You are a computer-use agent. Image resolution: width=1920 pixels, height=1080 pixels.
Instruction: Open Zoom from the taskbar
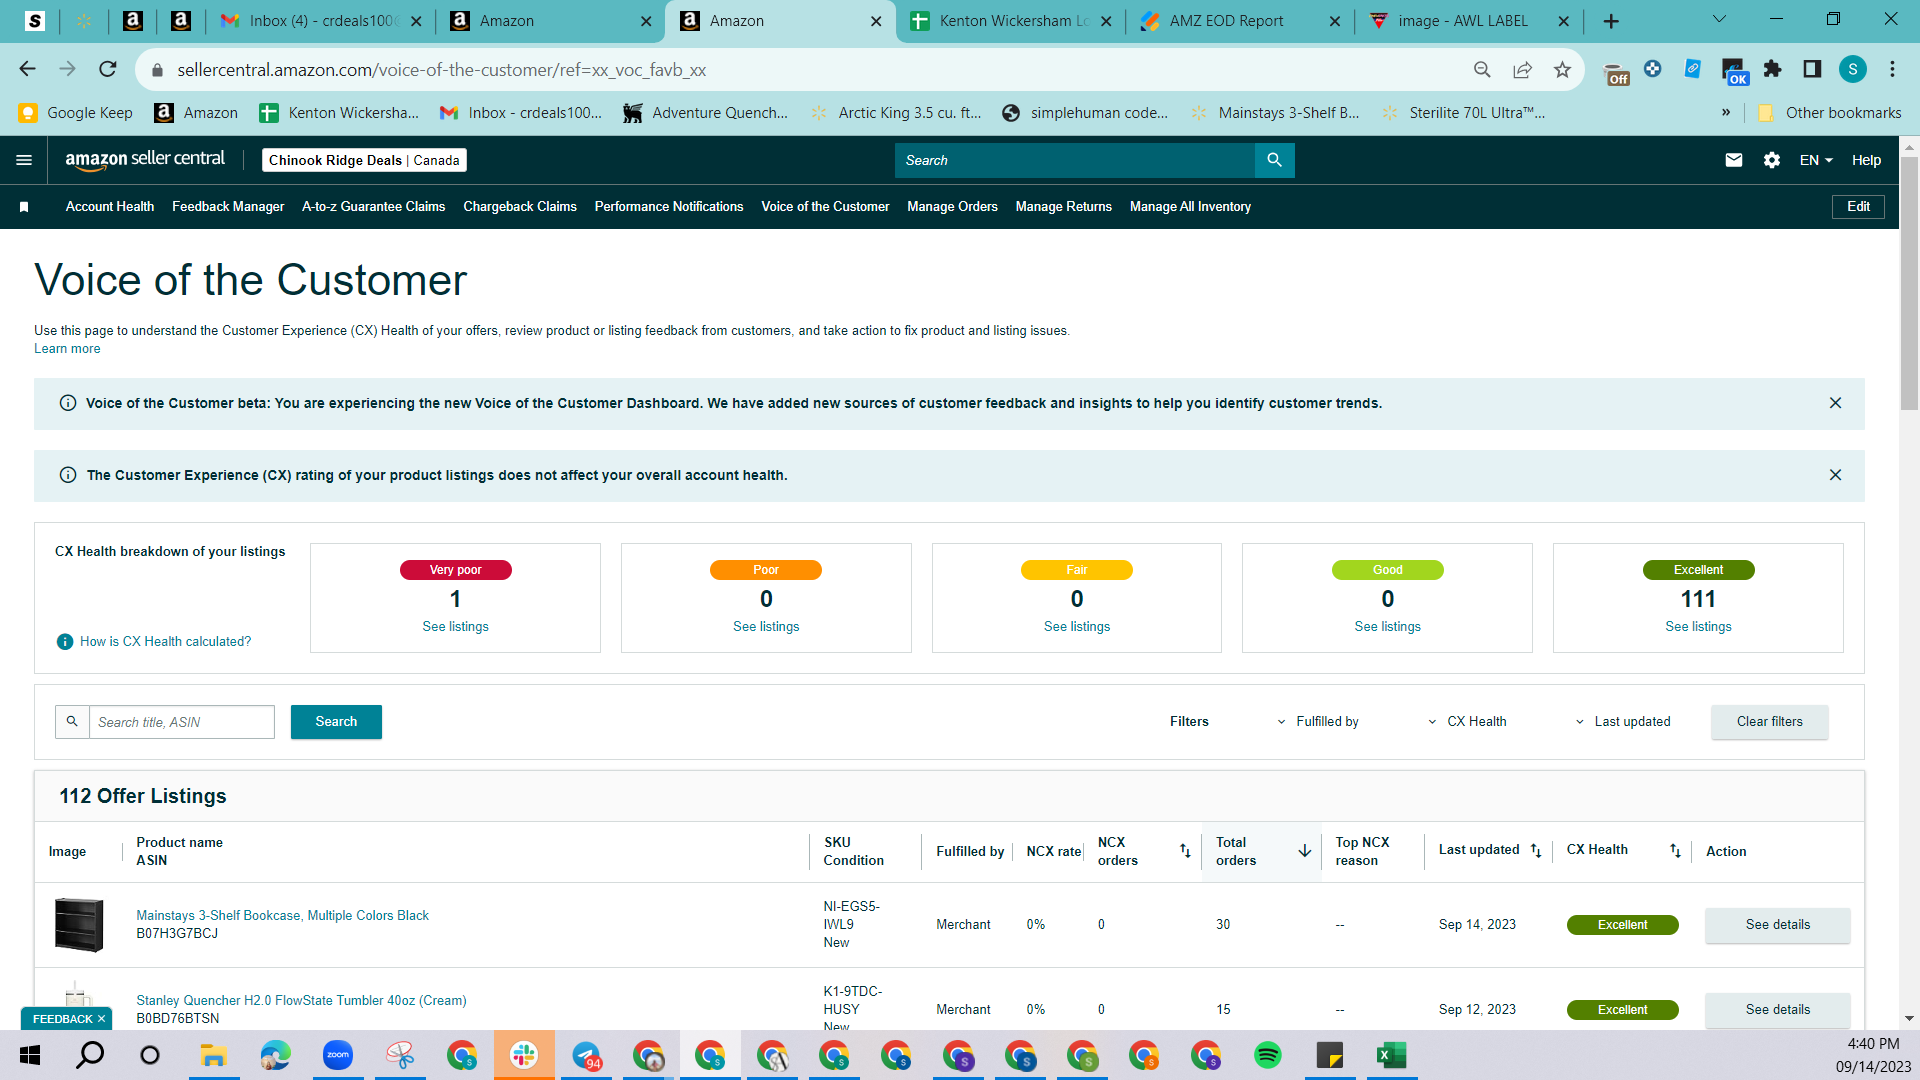[338, 1055]
